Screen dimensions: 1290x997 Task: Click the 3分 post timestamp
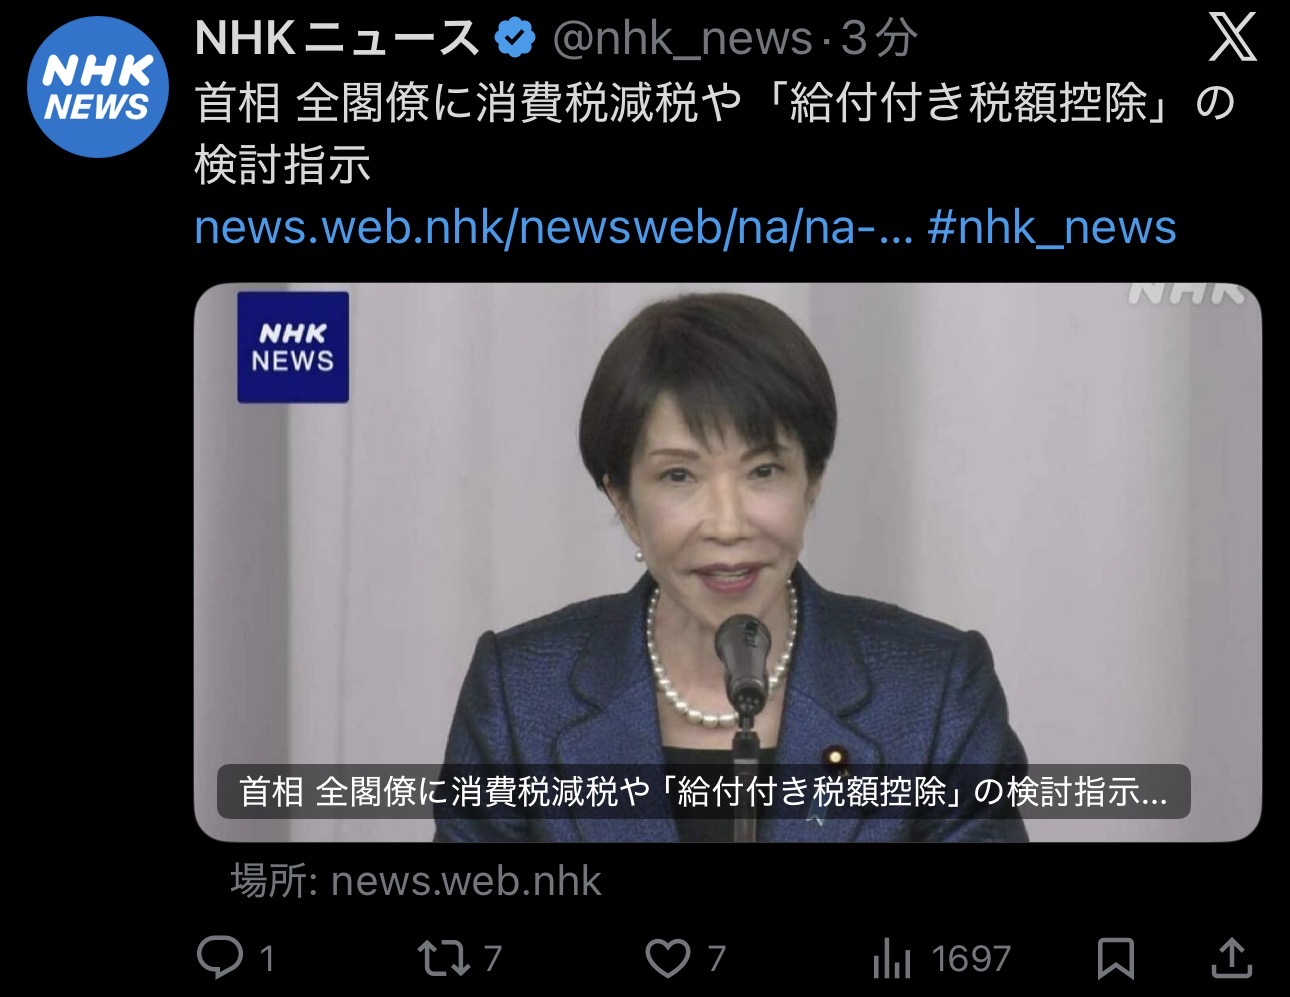[x=878, y=39]
